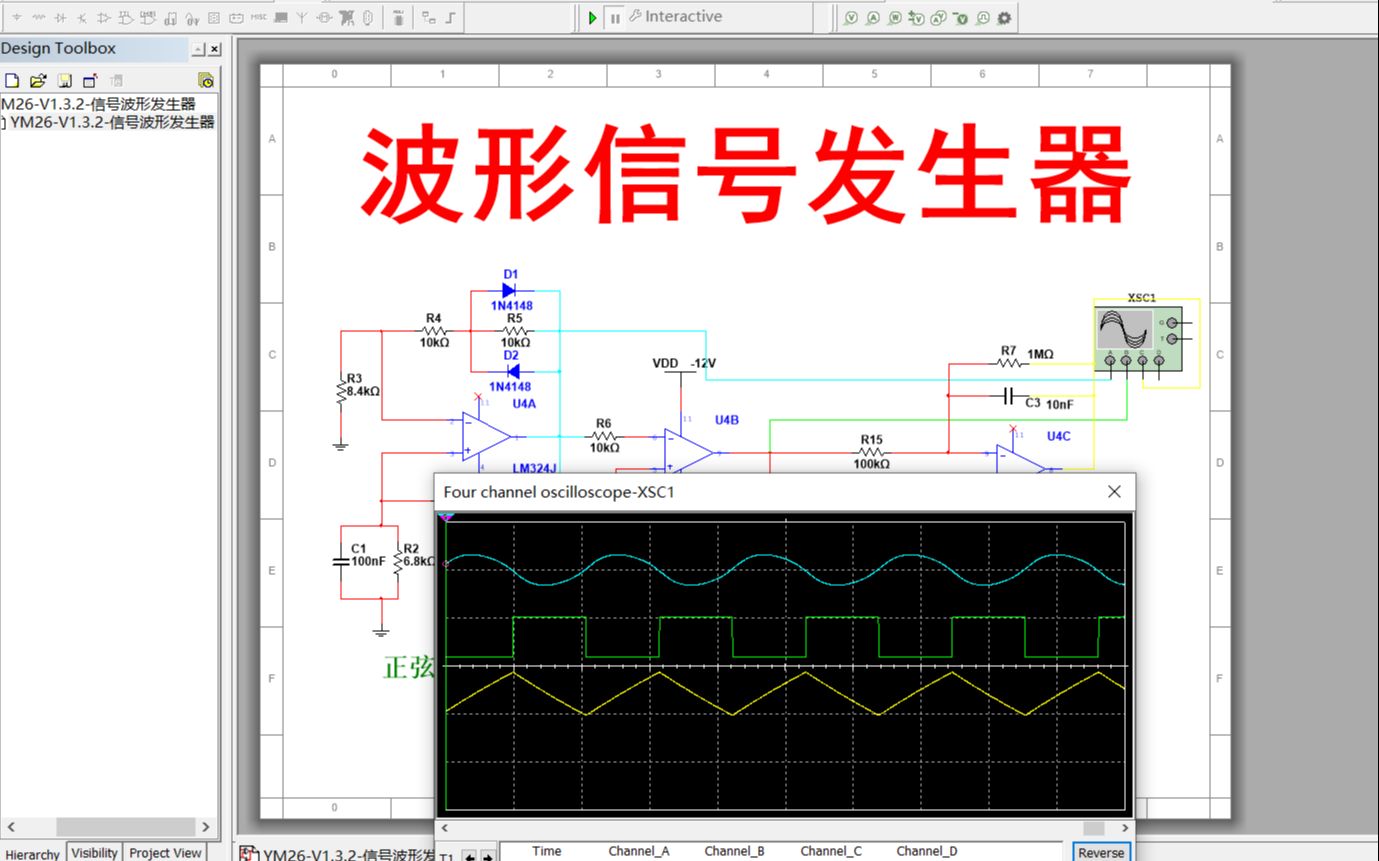Toggle the Reverse background on the oscilloscope
Screen dimensions: 1379x861
(1100, 853)
